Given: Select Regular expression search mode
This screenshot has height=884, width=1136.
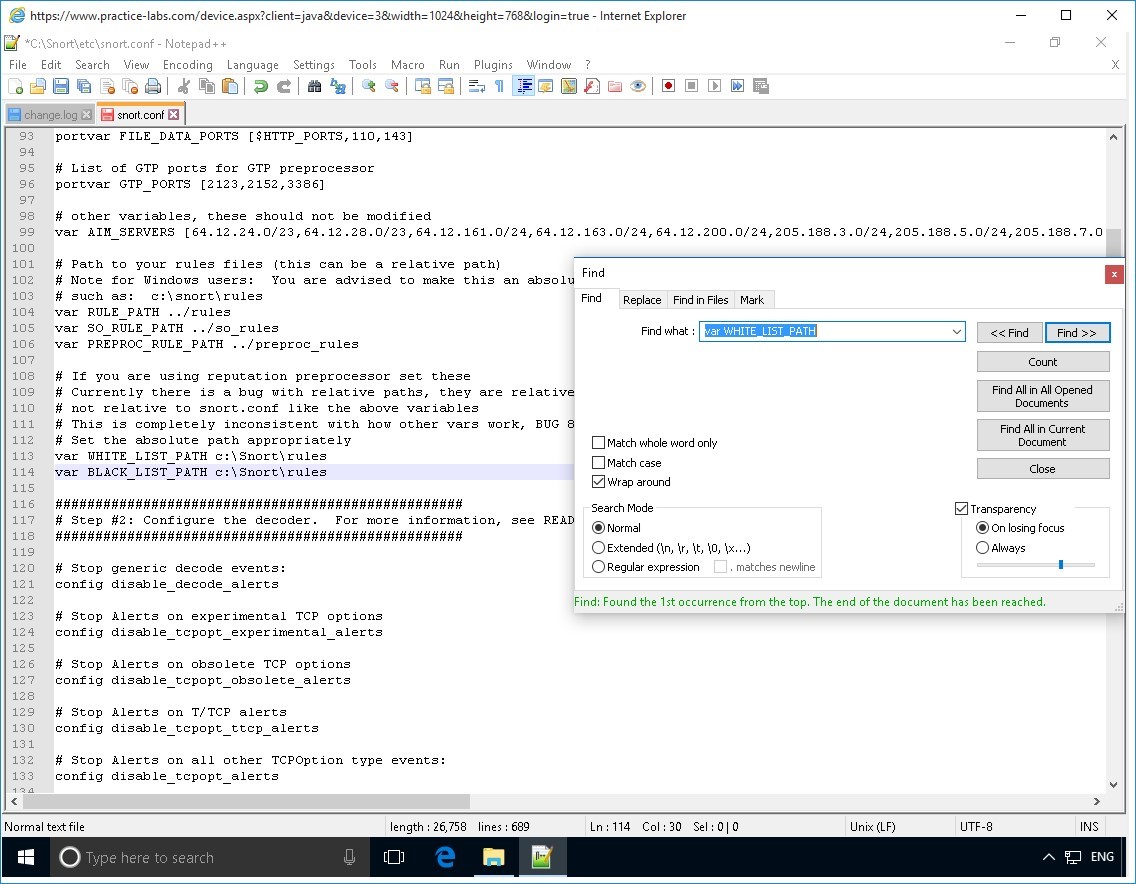Looking at the screenshot, I should point(599,567).
